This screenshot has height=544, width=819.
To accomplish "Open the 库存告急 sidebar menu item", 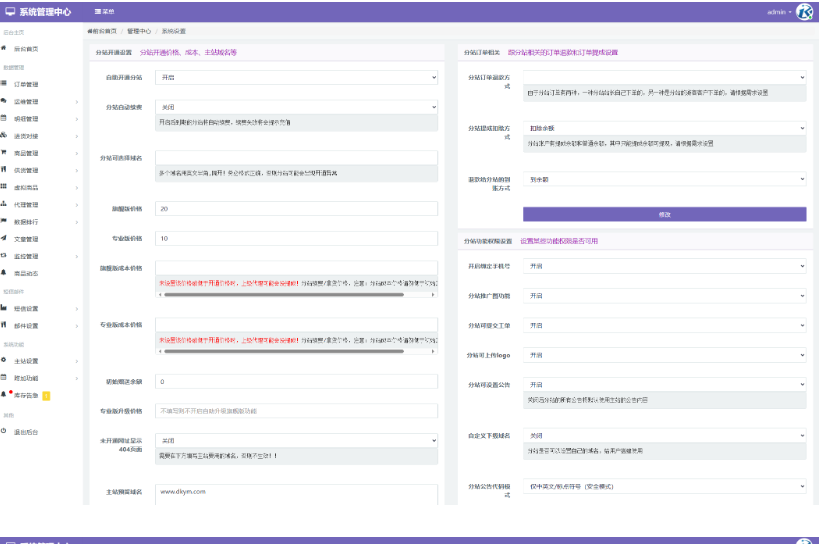I will (28, 395).
